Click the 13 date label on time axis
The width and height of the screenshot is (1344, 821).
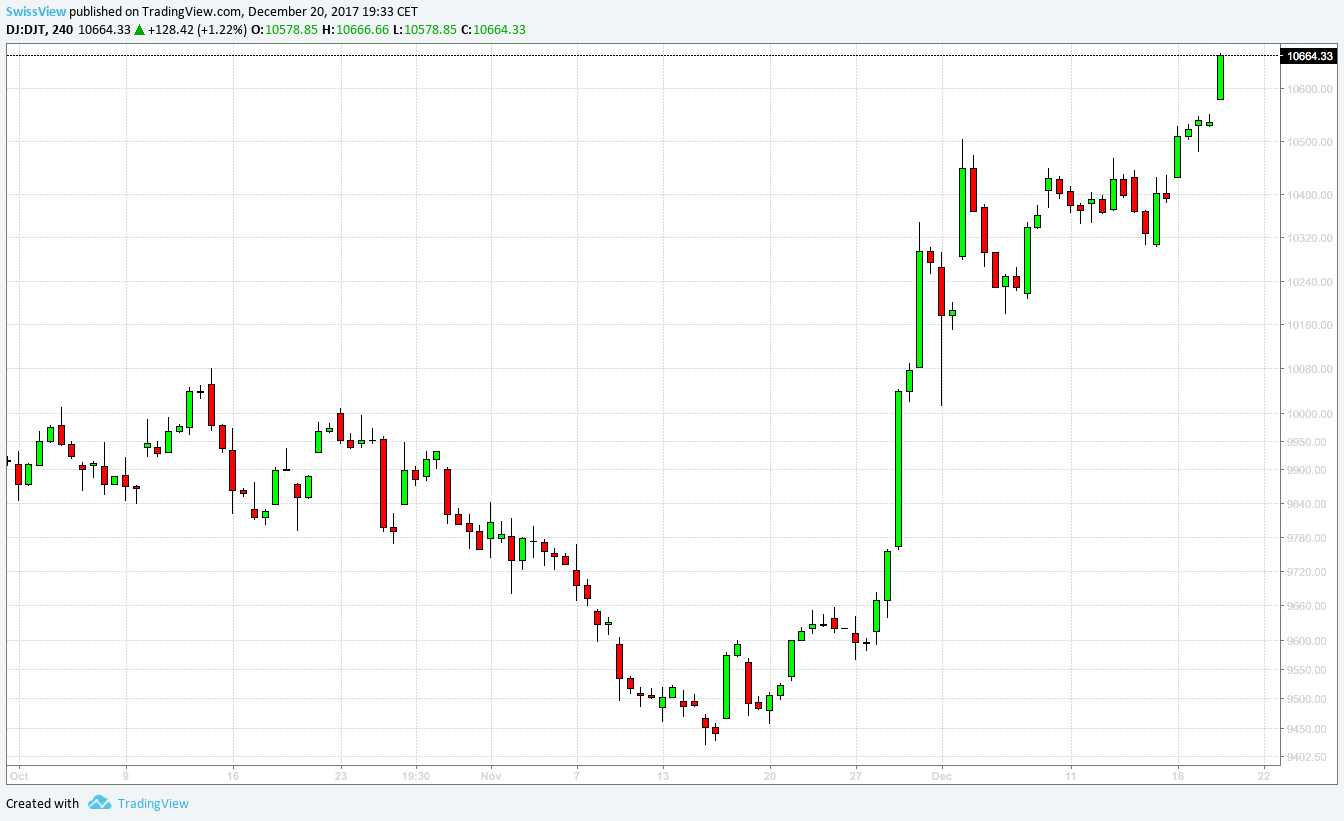pyautogui.click(x=662, y=775)
